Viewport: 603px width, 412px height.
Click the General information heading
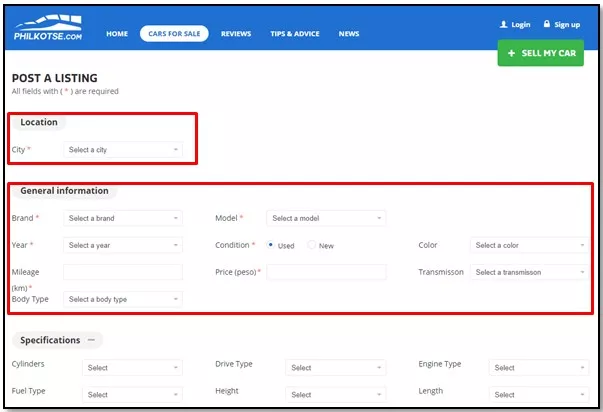(x=64, y=190)
